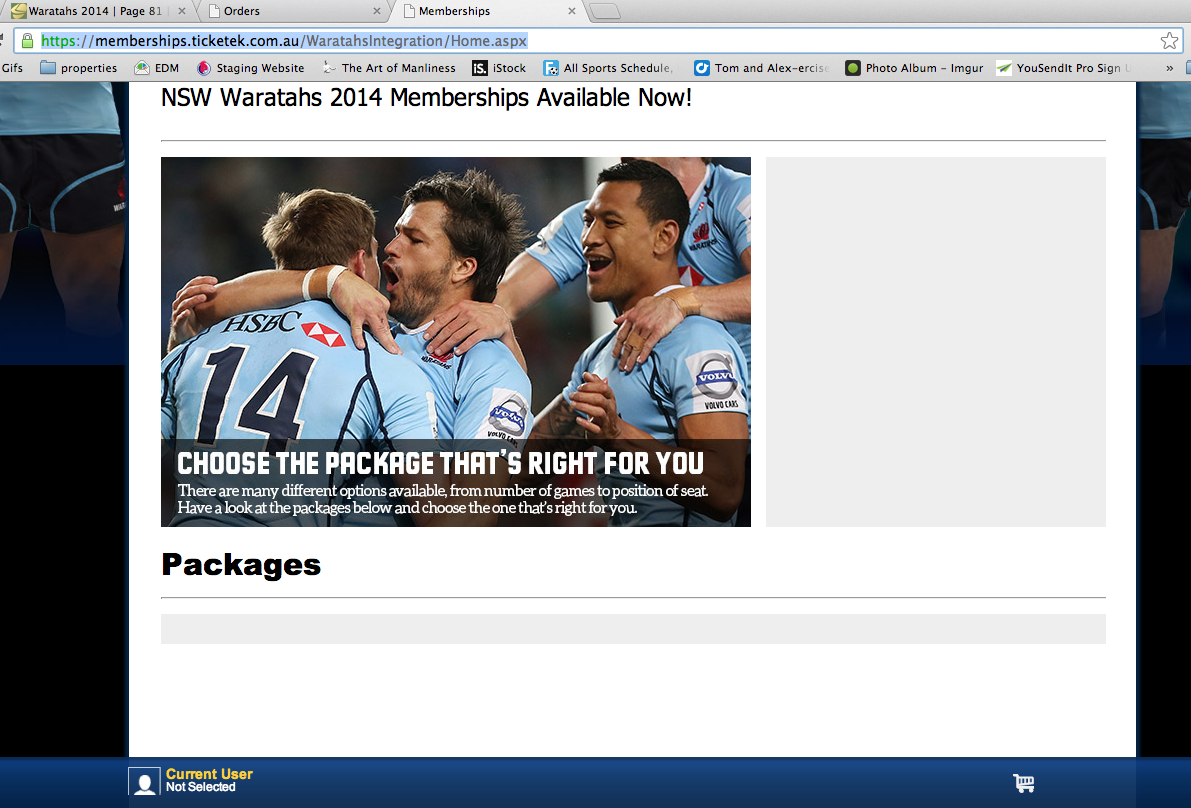Close the Memberships tab
This screenshot has width=1191, height=808.
click(572, 11)
